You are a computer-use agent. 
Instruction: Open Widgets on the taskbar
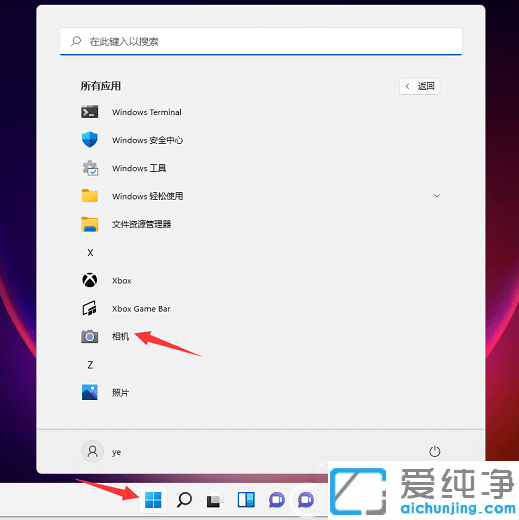[246, 500]
